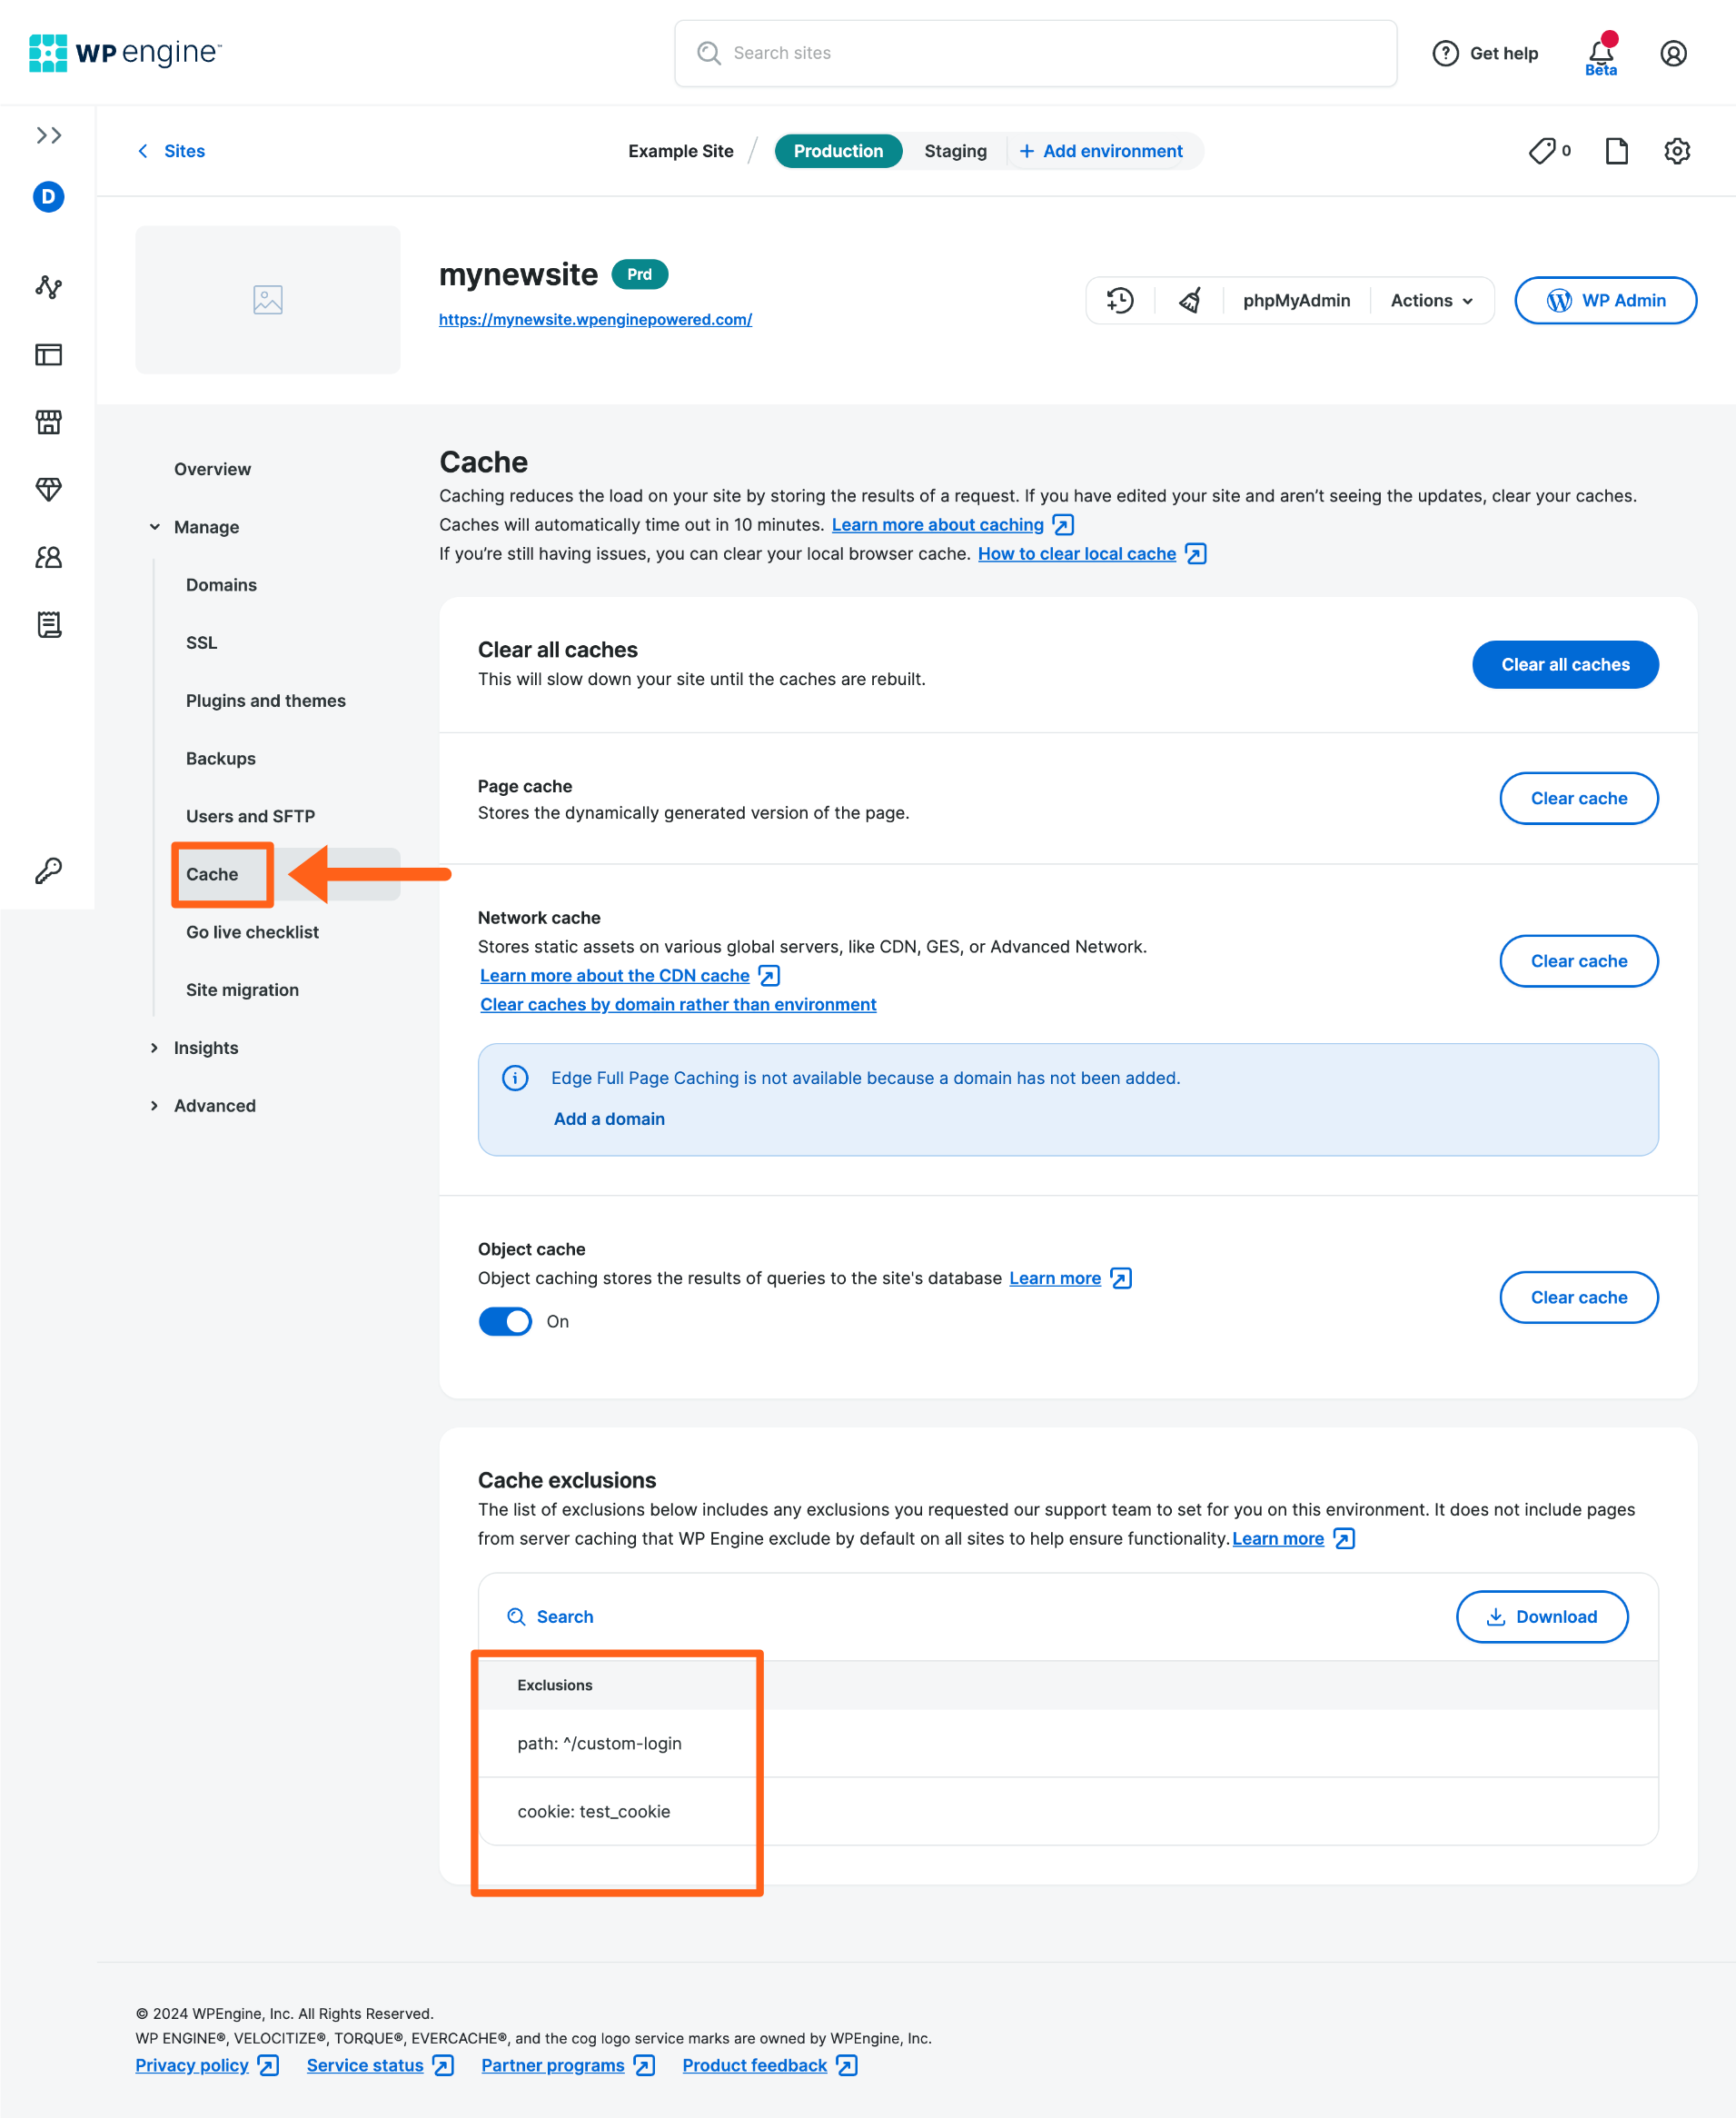This screenshot has height=2118, width=1736.
Task: Follow the Add a domain link
Action: (x=609, y=1118)
